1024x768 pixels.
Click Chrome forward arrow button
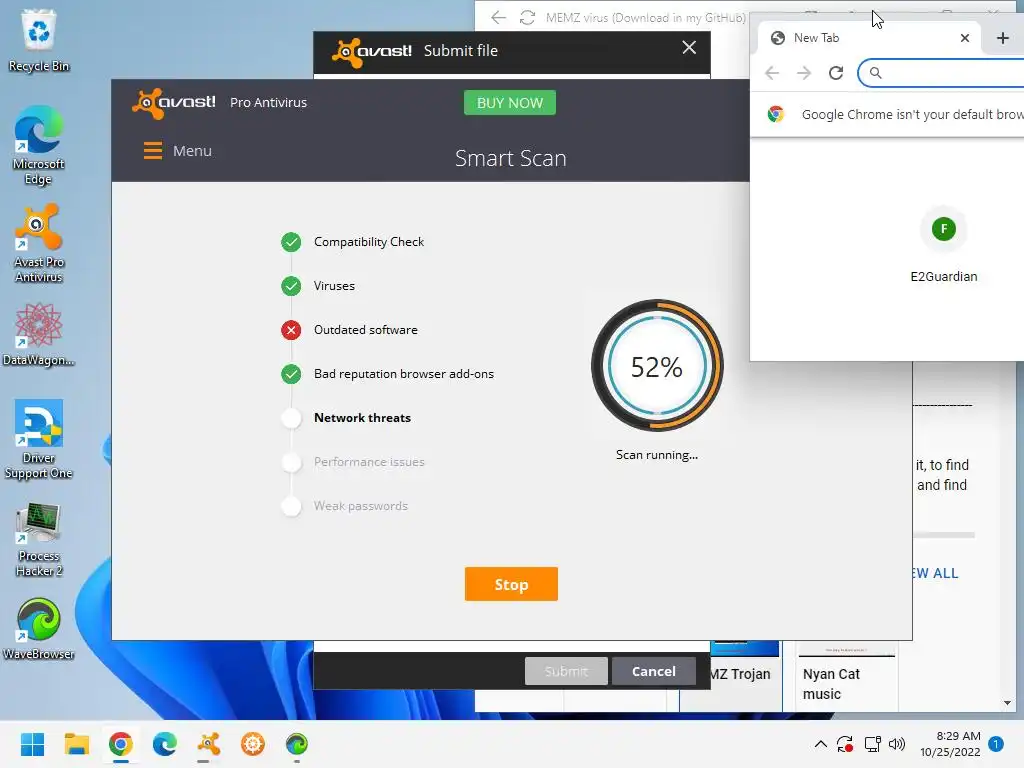point(804,72)
